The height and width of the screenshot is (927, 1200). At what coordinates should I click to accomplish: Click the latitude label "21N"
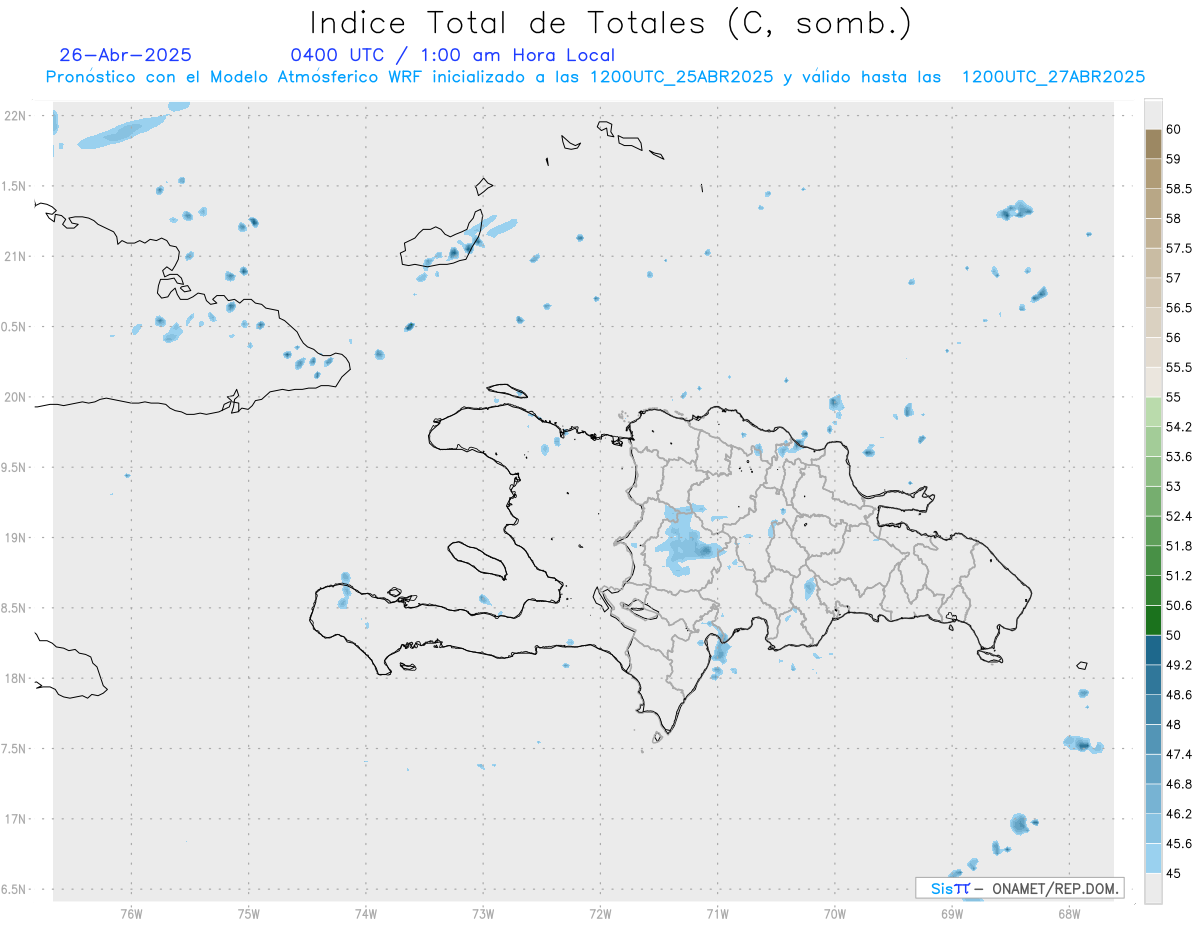(x=16, y=256)
